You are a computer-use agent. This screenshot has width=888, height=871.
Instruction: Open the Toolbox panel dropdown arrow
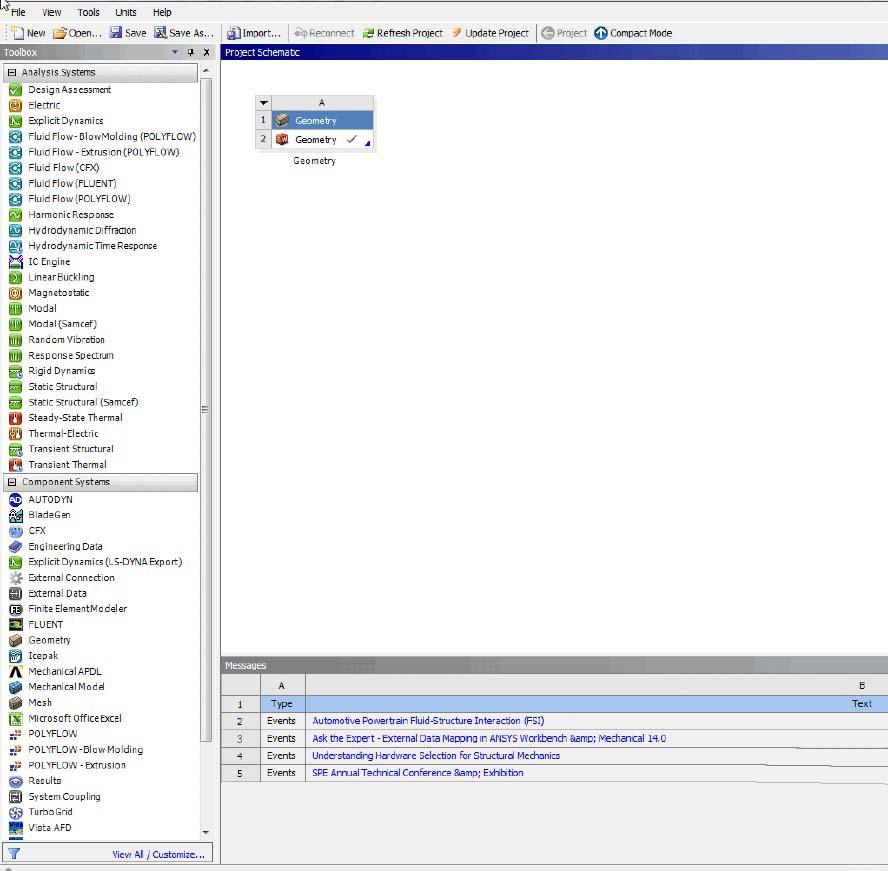tap(175, 52)
